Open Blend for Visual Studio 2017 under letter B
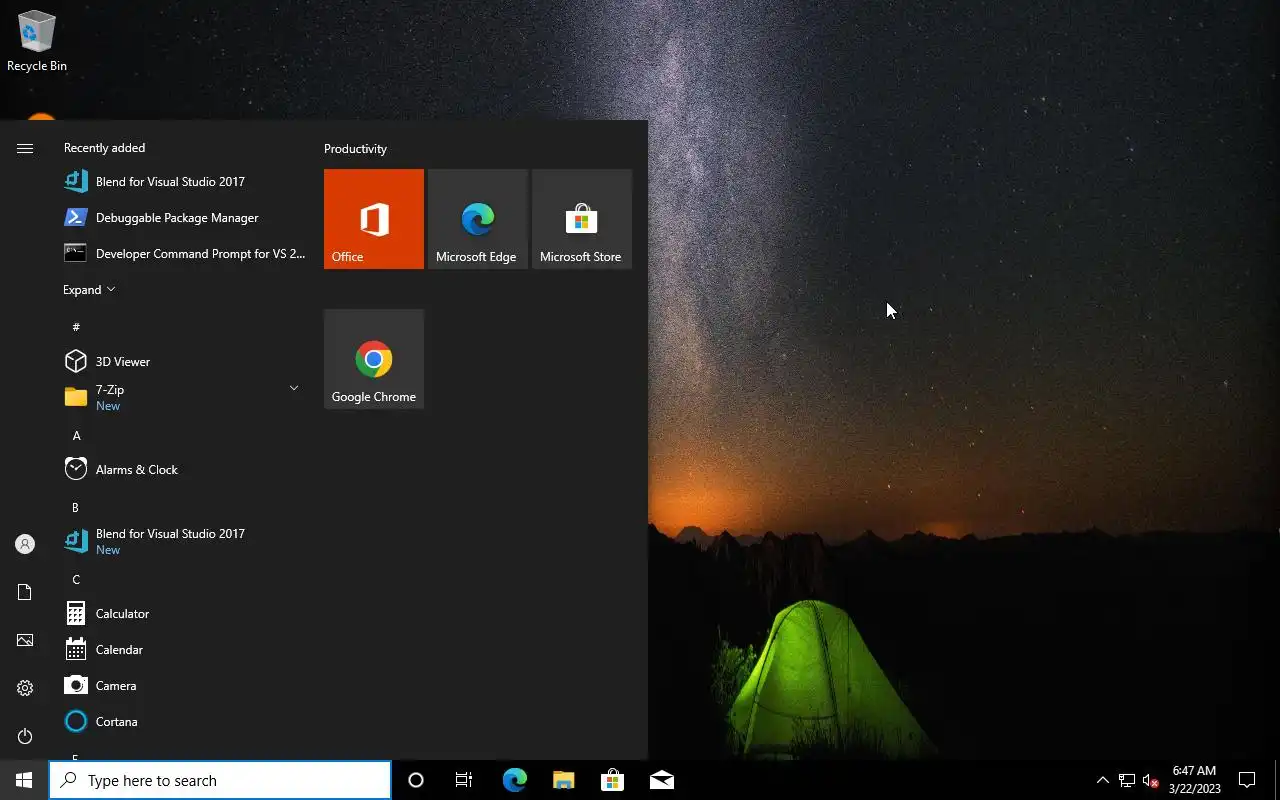The image size is (1280, 800). pyautogui.click(x=184, y=541)
